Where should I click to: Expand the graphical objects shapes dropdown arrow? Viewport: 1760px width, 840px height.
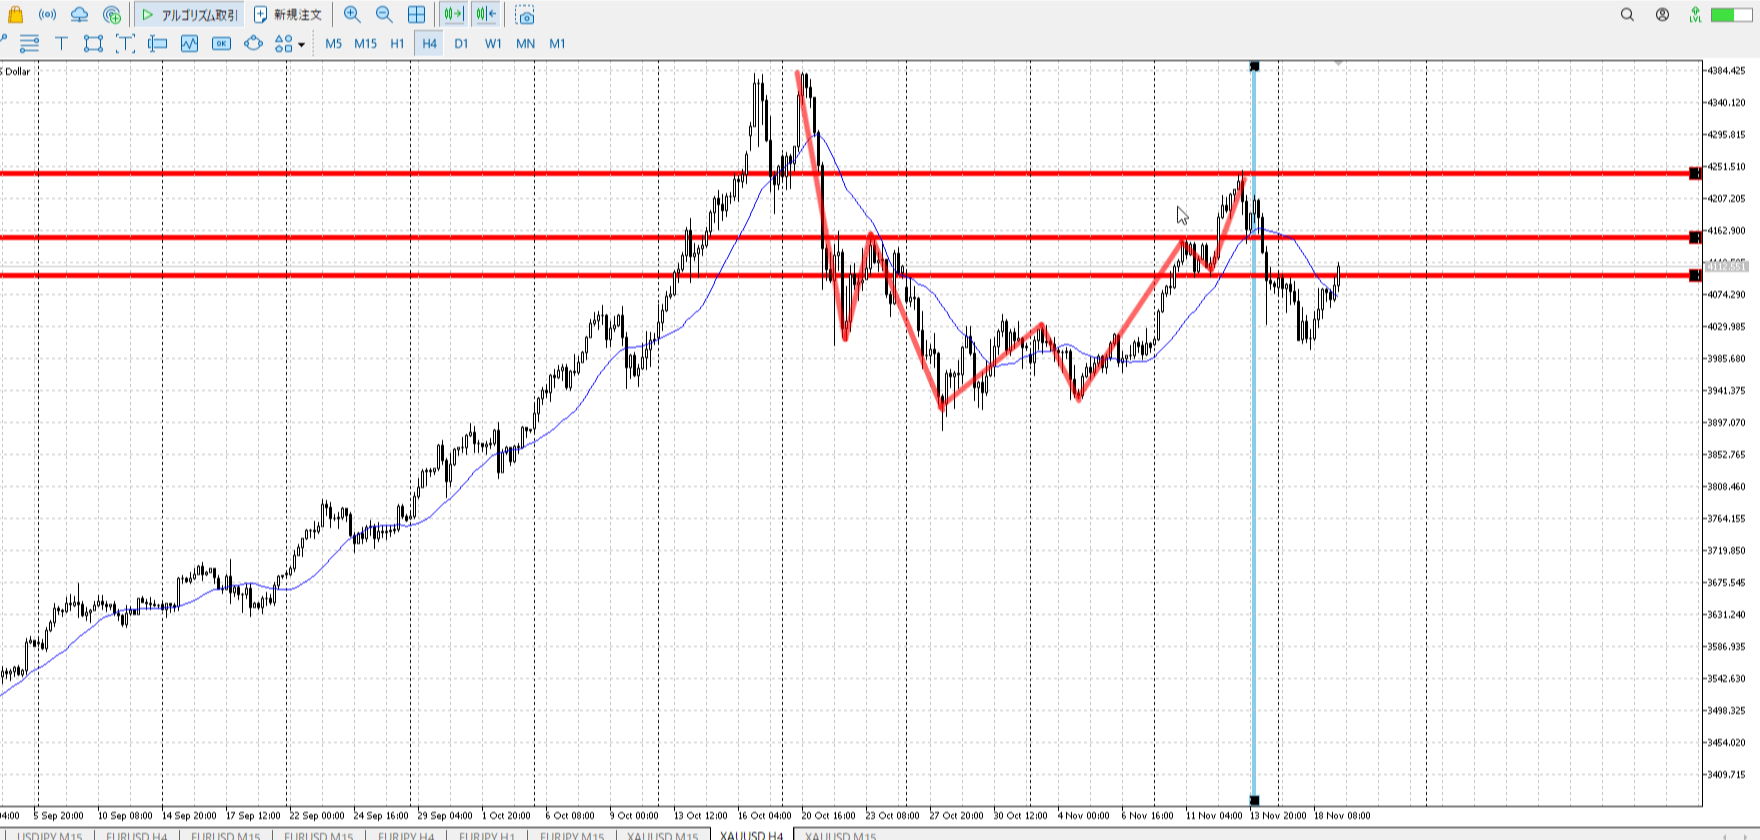pyautogui.click(x=301, y=44)
